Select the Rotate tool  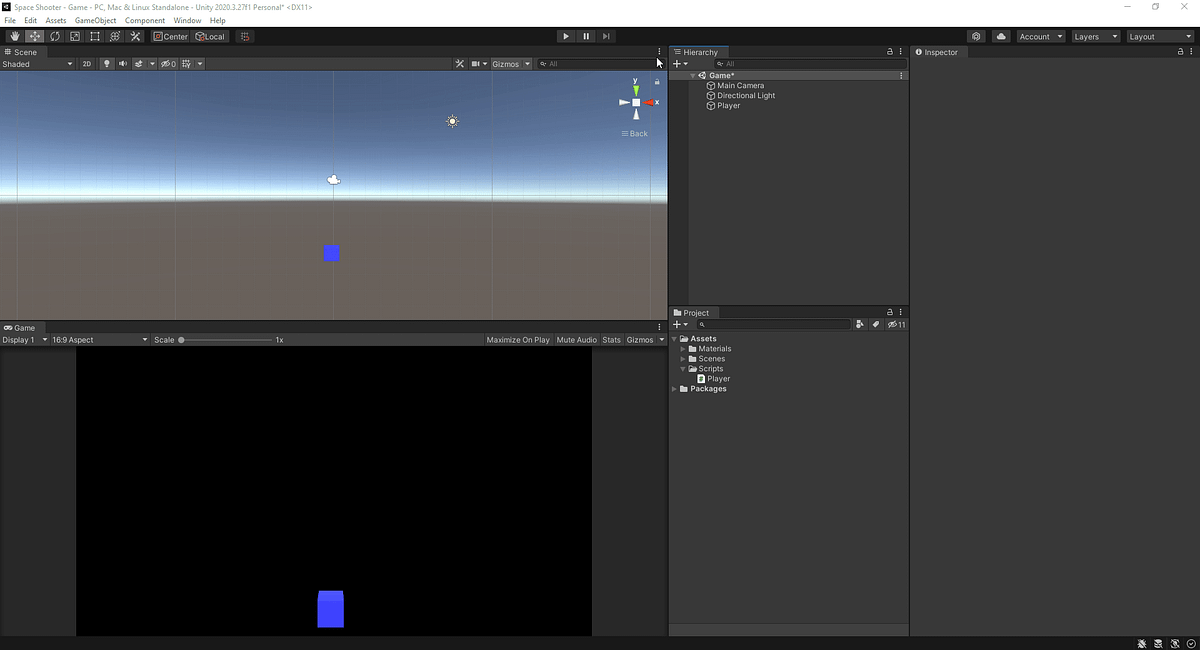click(54, 36)
